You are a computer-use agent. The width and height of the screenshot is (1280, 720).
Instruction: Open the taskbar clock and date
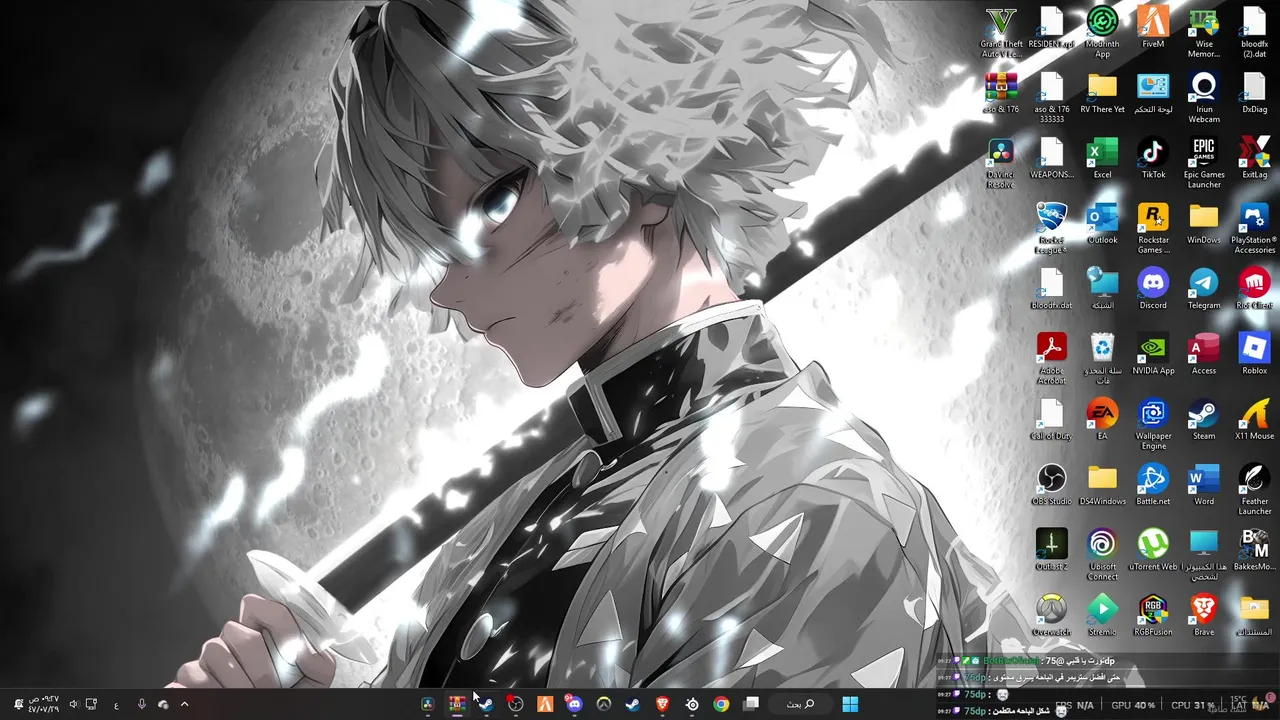[43, 704]
